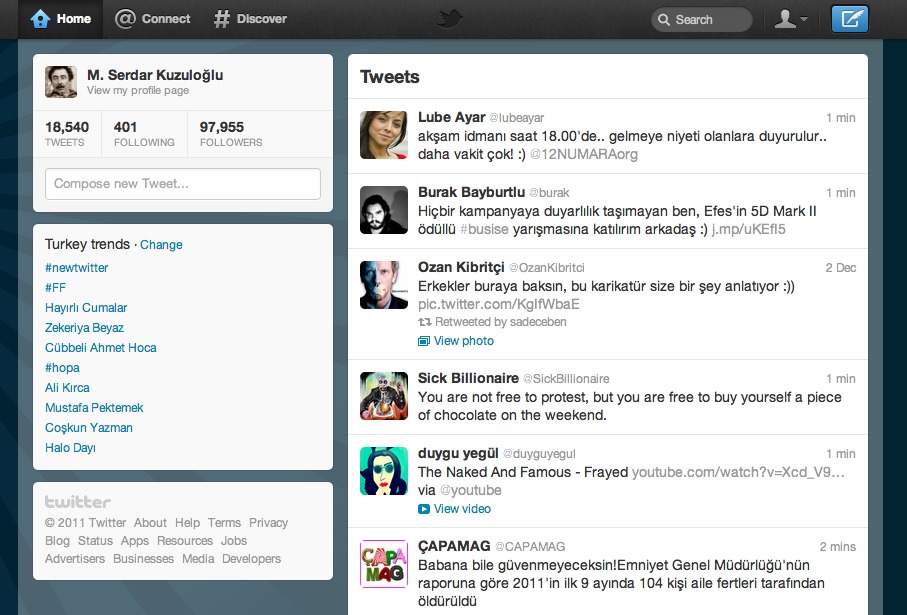The width and height of the screenshot is (907, 615).
Task: Open the Apps footer link
Action: tap(135, 541)
